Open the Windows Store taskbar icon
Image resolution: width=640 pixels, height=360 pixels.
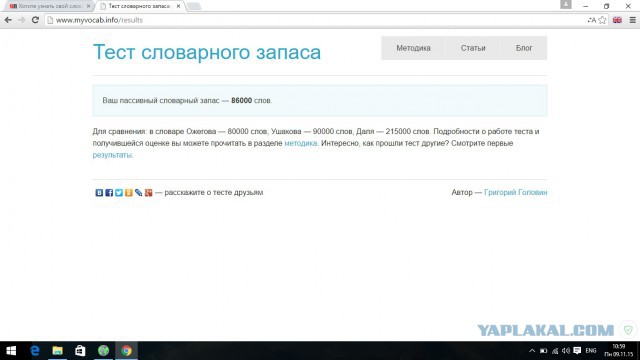(80, 351)
